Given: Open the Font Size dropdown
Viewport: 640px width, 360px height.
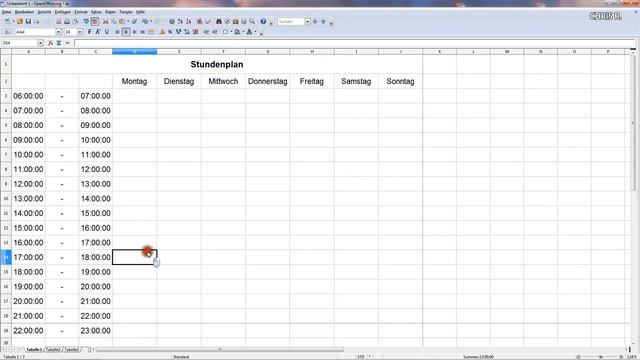Looking at the screenshot, I should pyautogui.click(x=80, y=32).
